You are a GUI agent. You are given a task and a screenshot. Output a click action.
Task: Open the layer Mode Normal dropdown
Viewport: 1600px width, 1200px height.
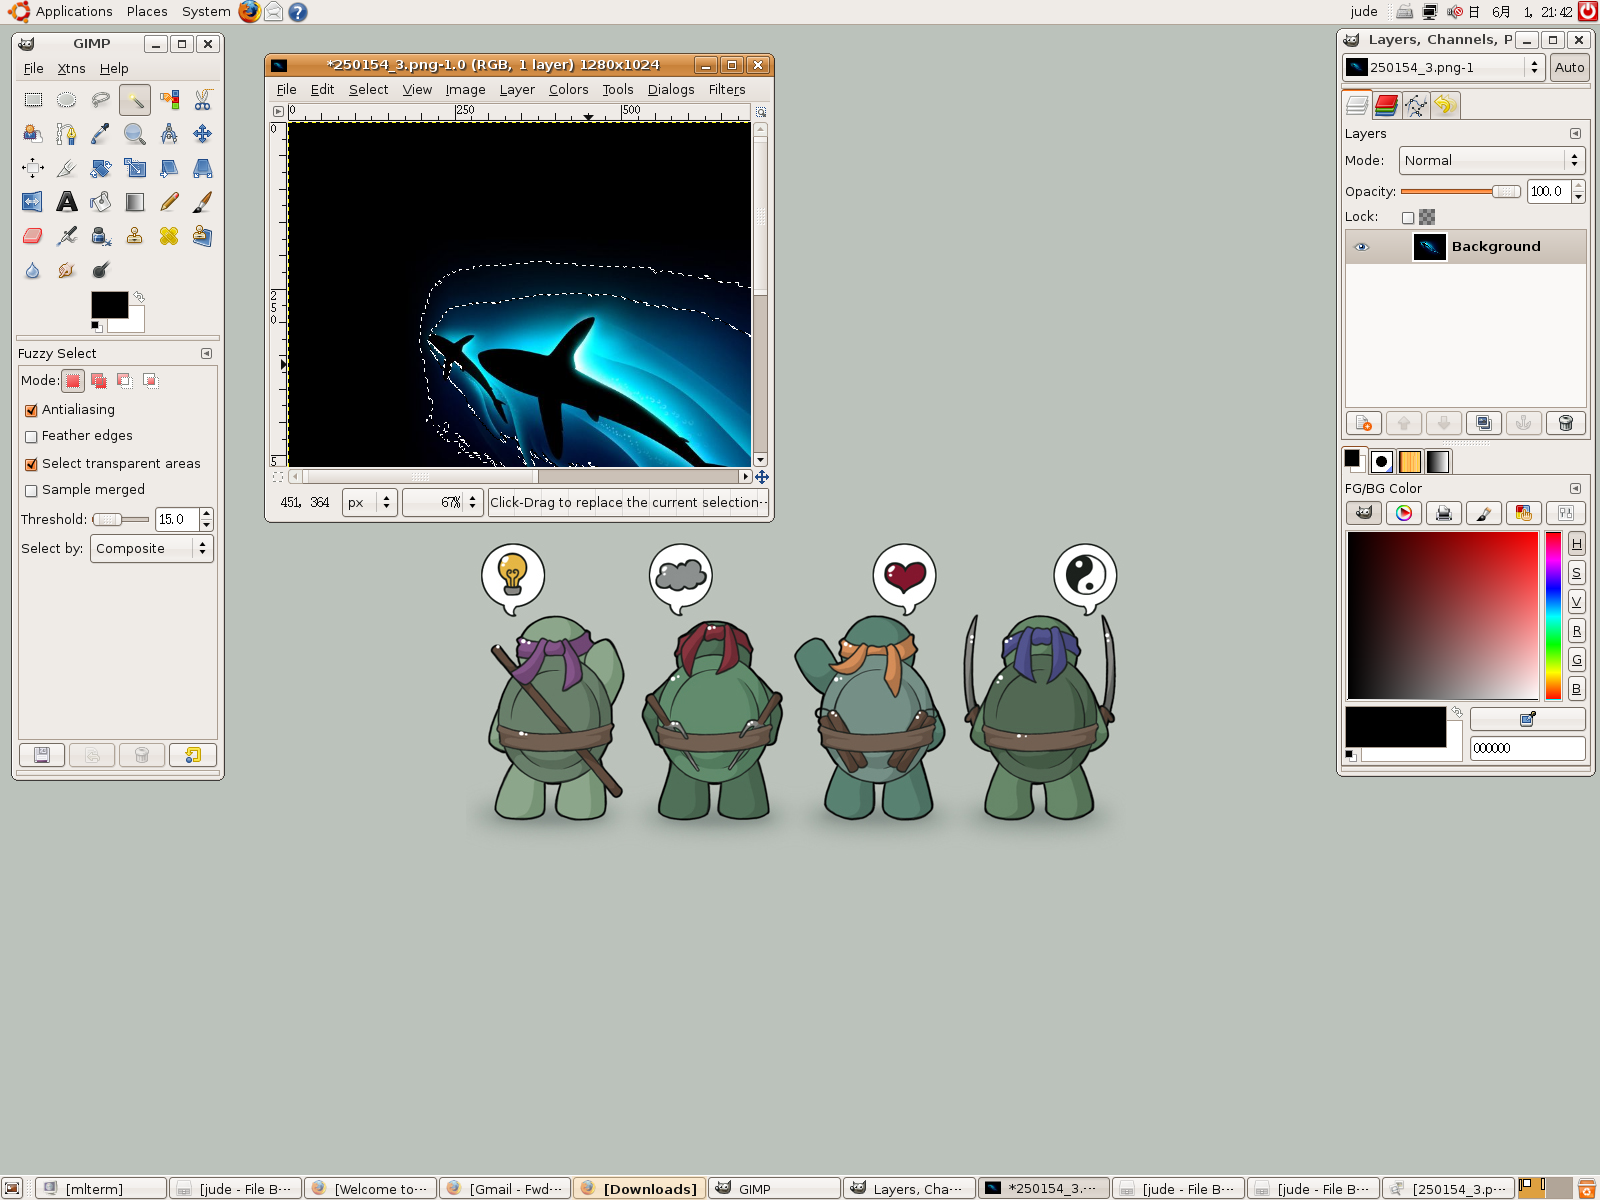click(x=1492, y=161)
